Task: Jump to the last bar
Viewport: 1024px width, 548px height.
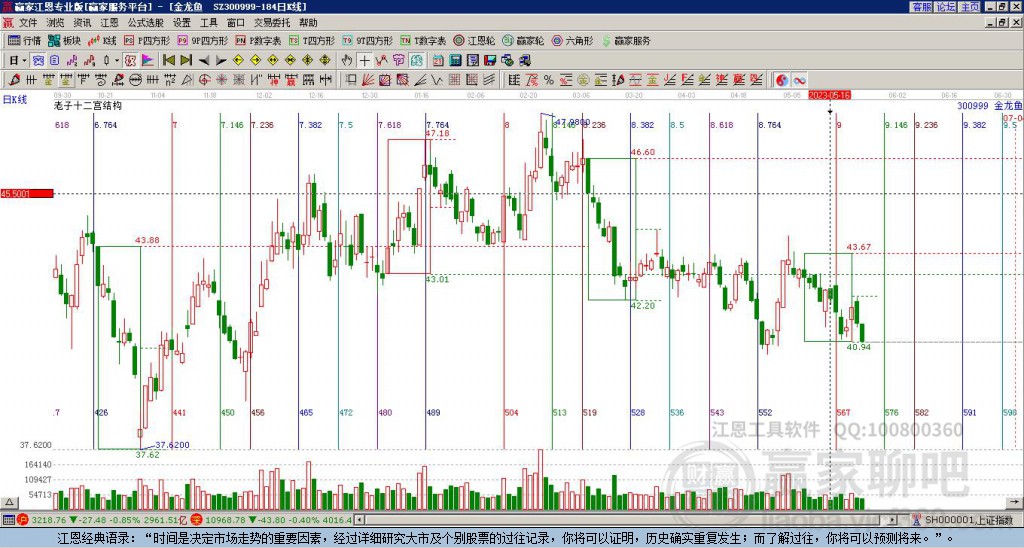Action: click(x=186, y=60)
